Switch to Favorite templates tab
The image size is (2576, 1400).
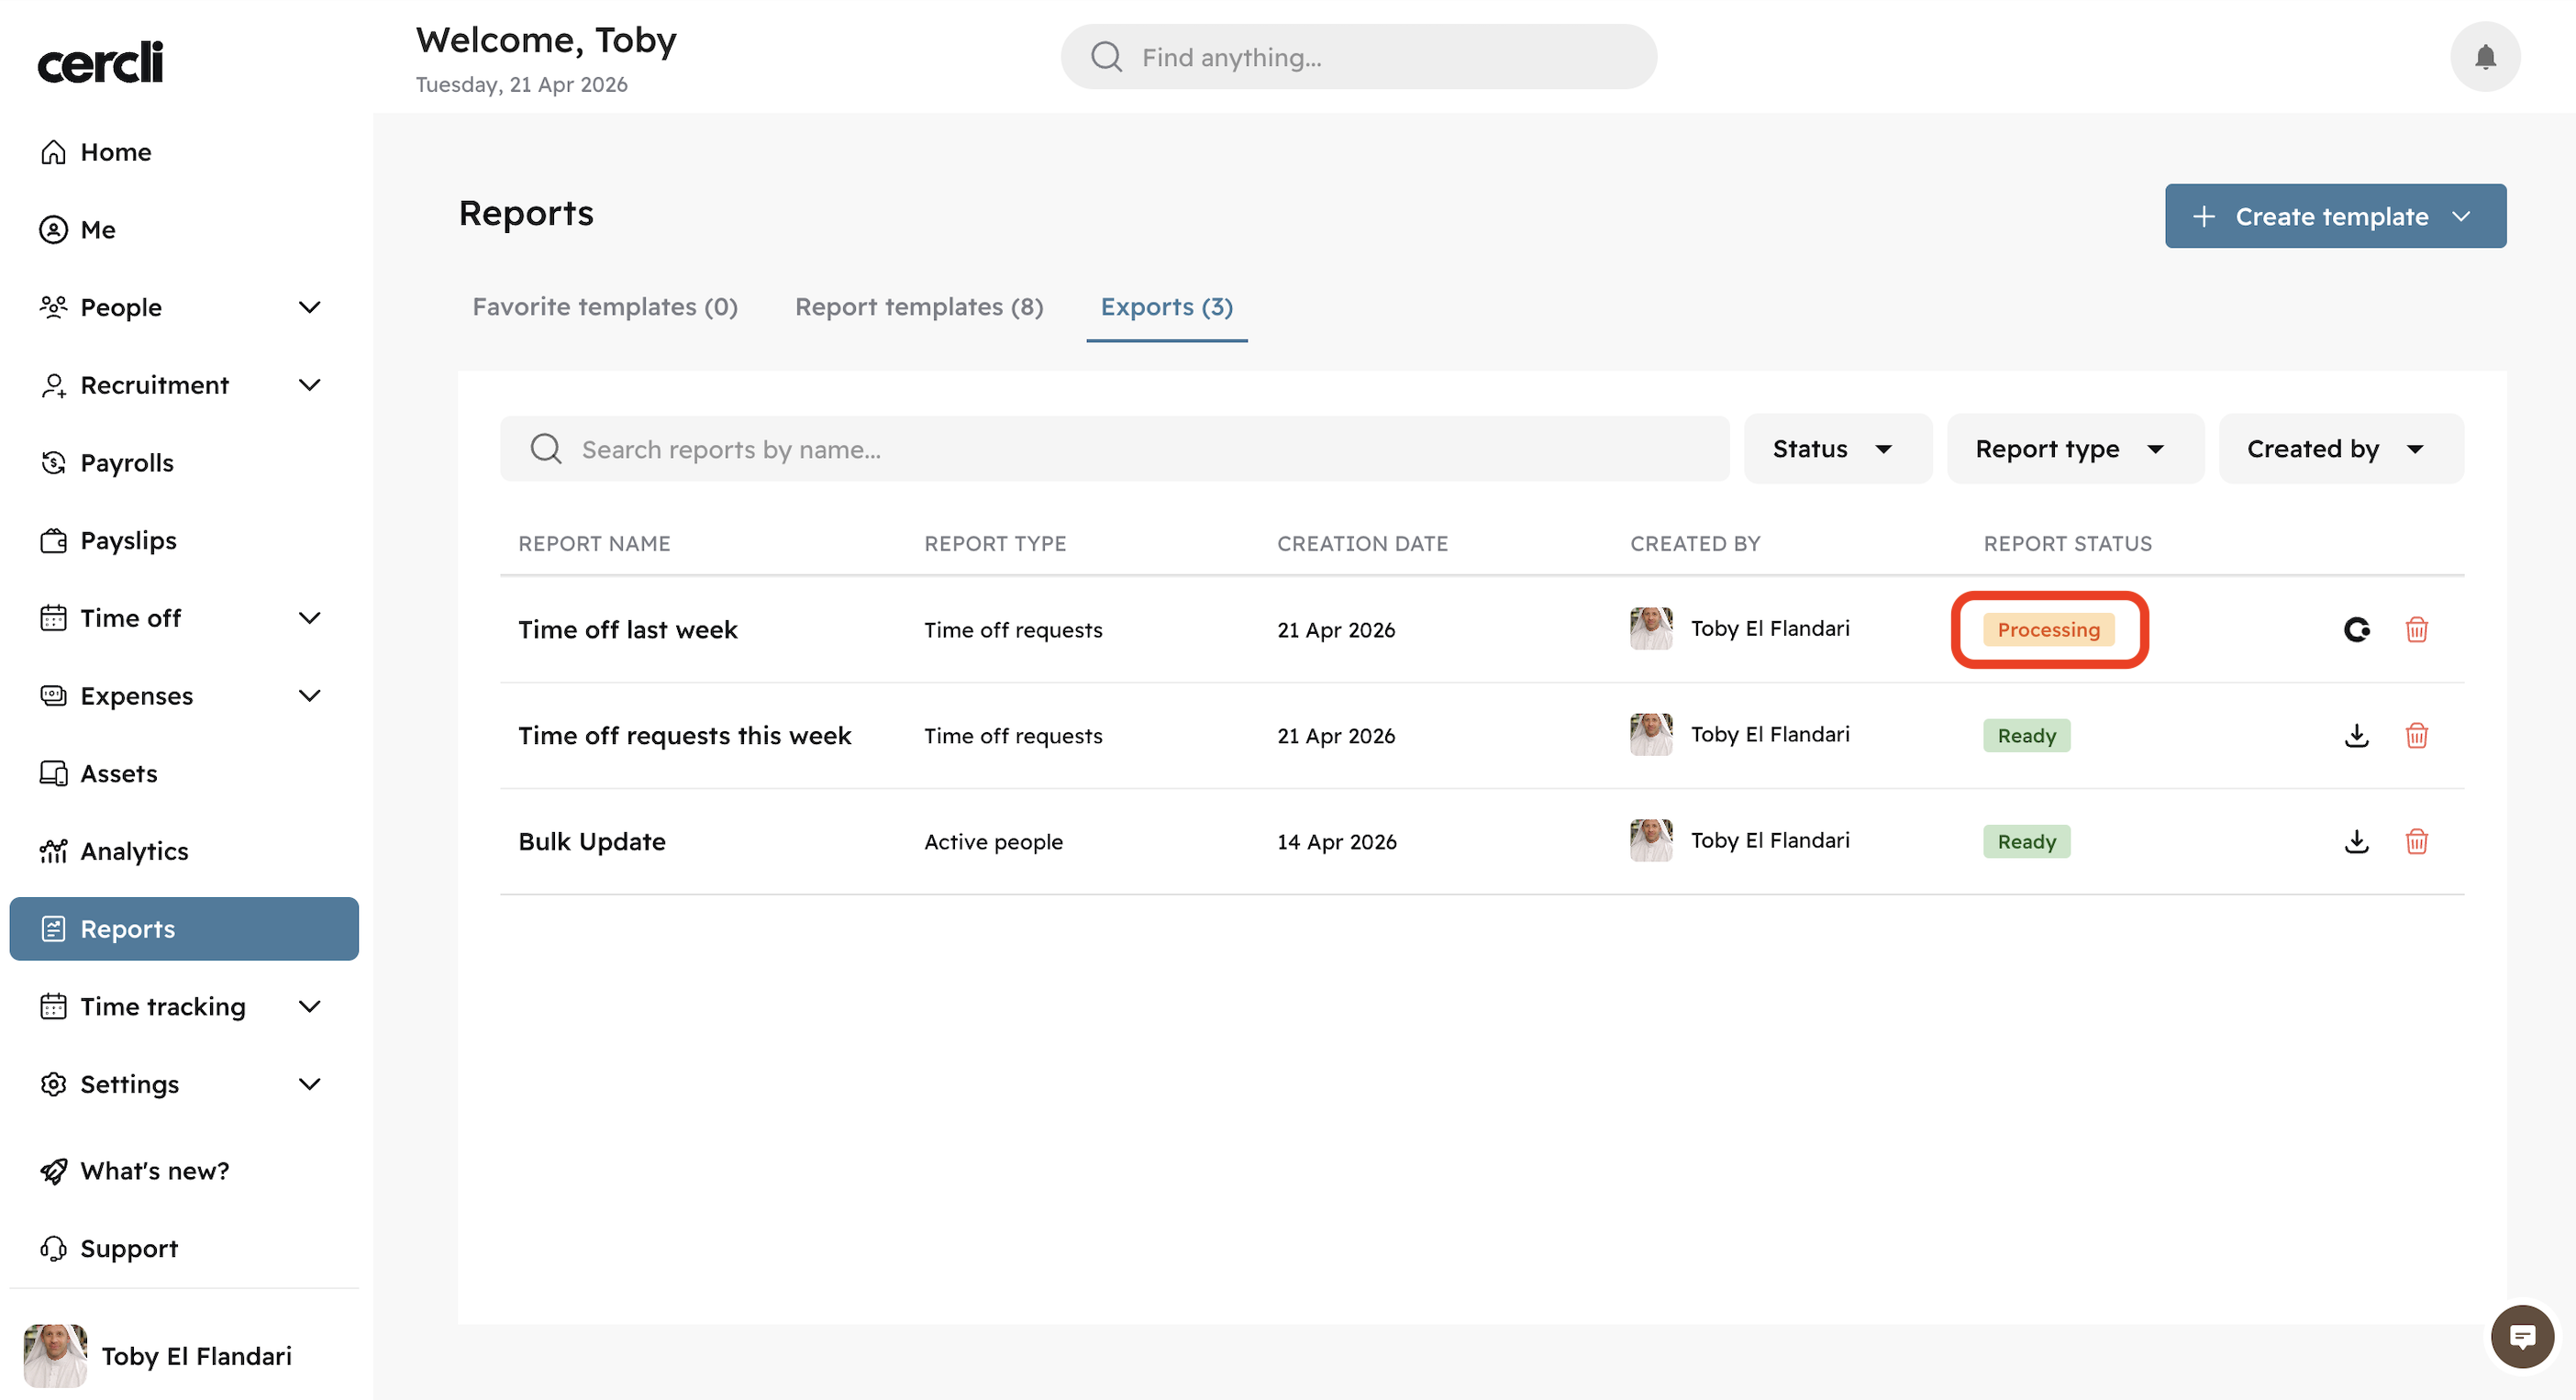tap(604, 307)
